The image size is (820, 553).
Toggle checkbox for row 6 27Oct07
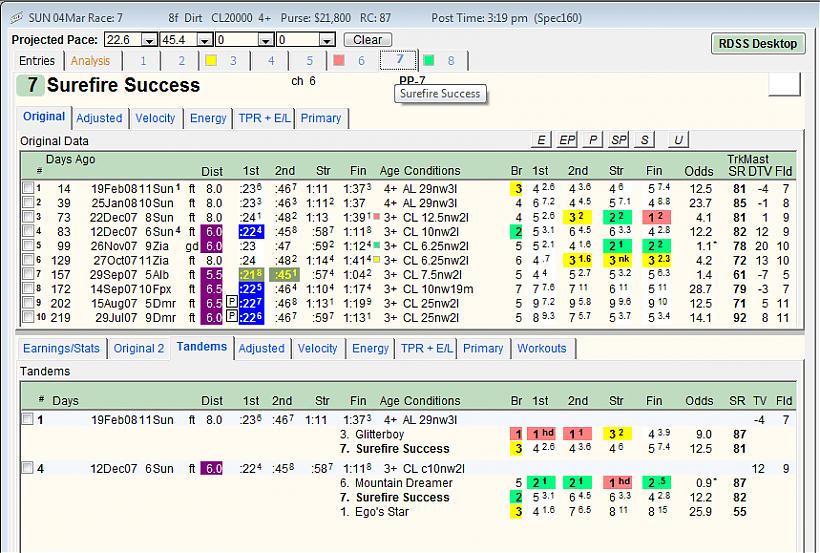click(x=28, y=259)
